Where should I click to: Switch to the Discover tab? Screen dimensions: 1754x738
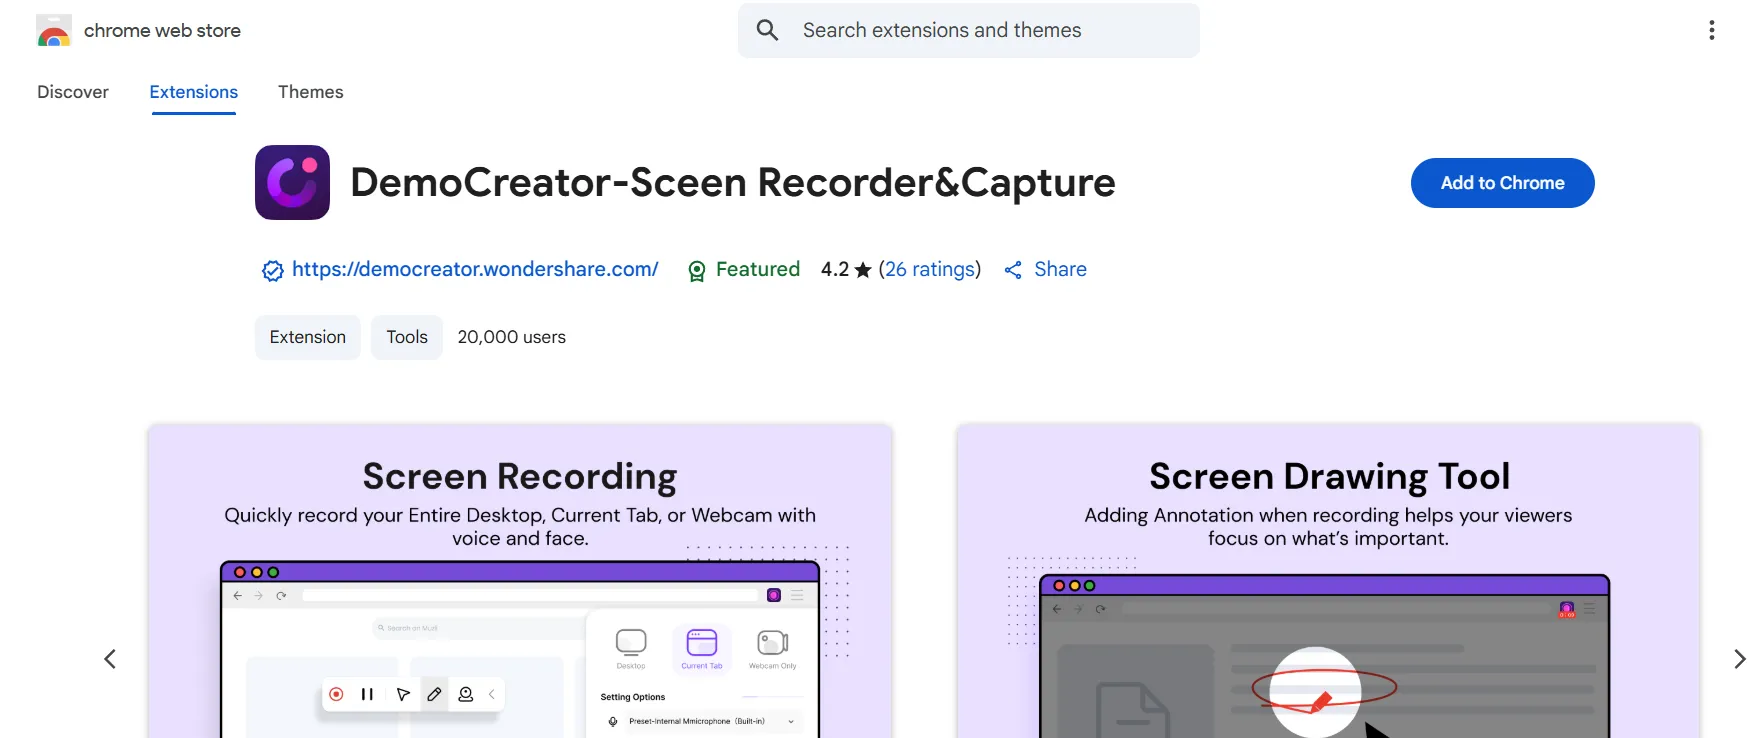tap(73, 92)
